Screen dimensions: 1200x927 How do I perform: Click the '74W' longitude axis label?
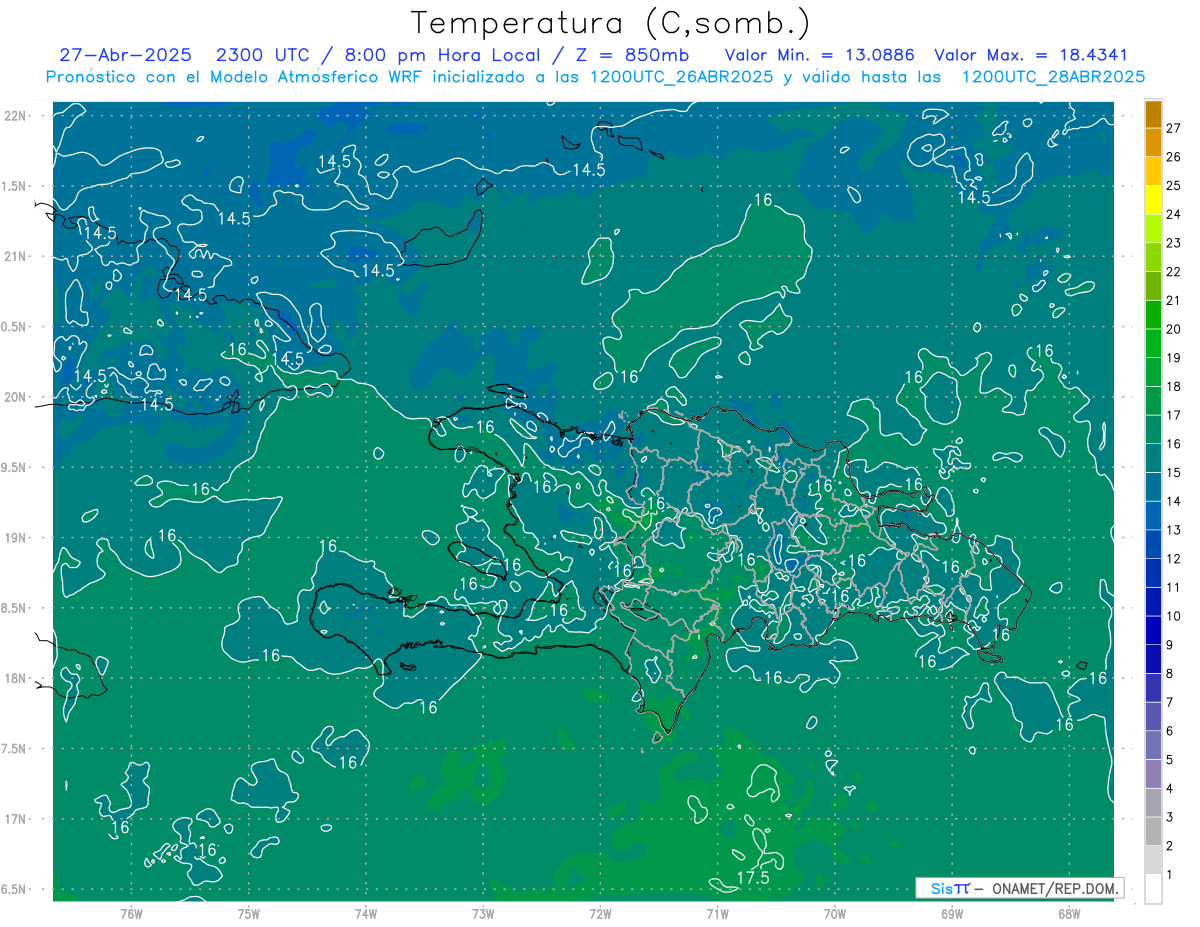point(366,913)
